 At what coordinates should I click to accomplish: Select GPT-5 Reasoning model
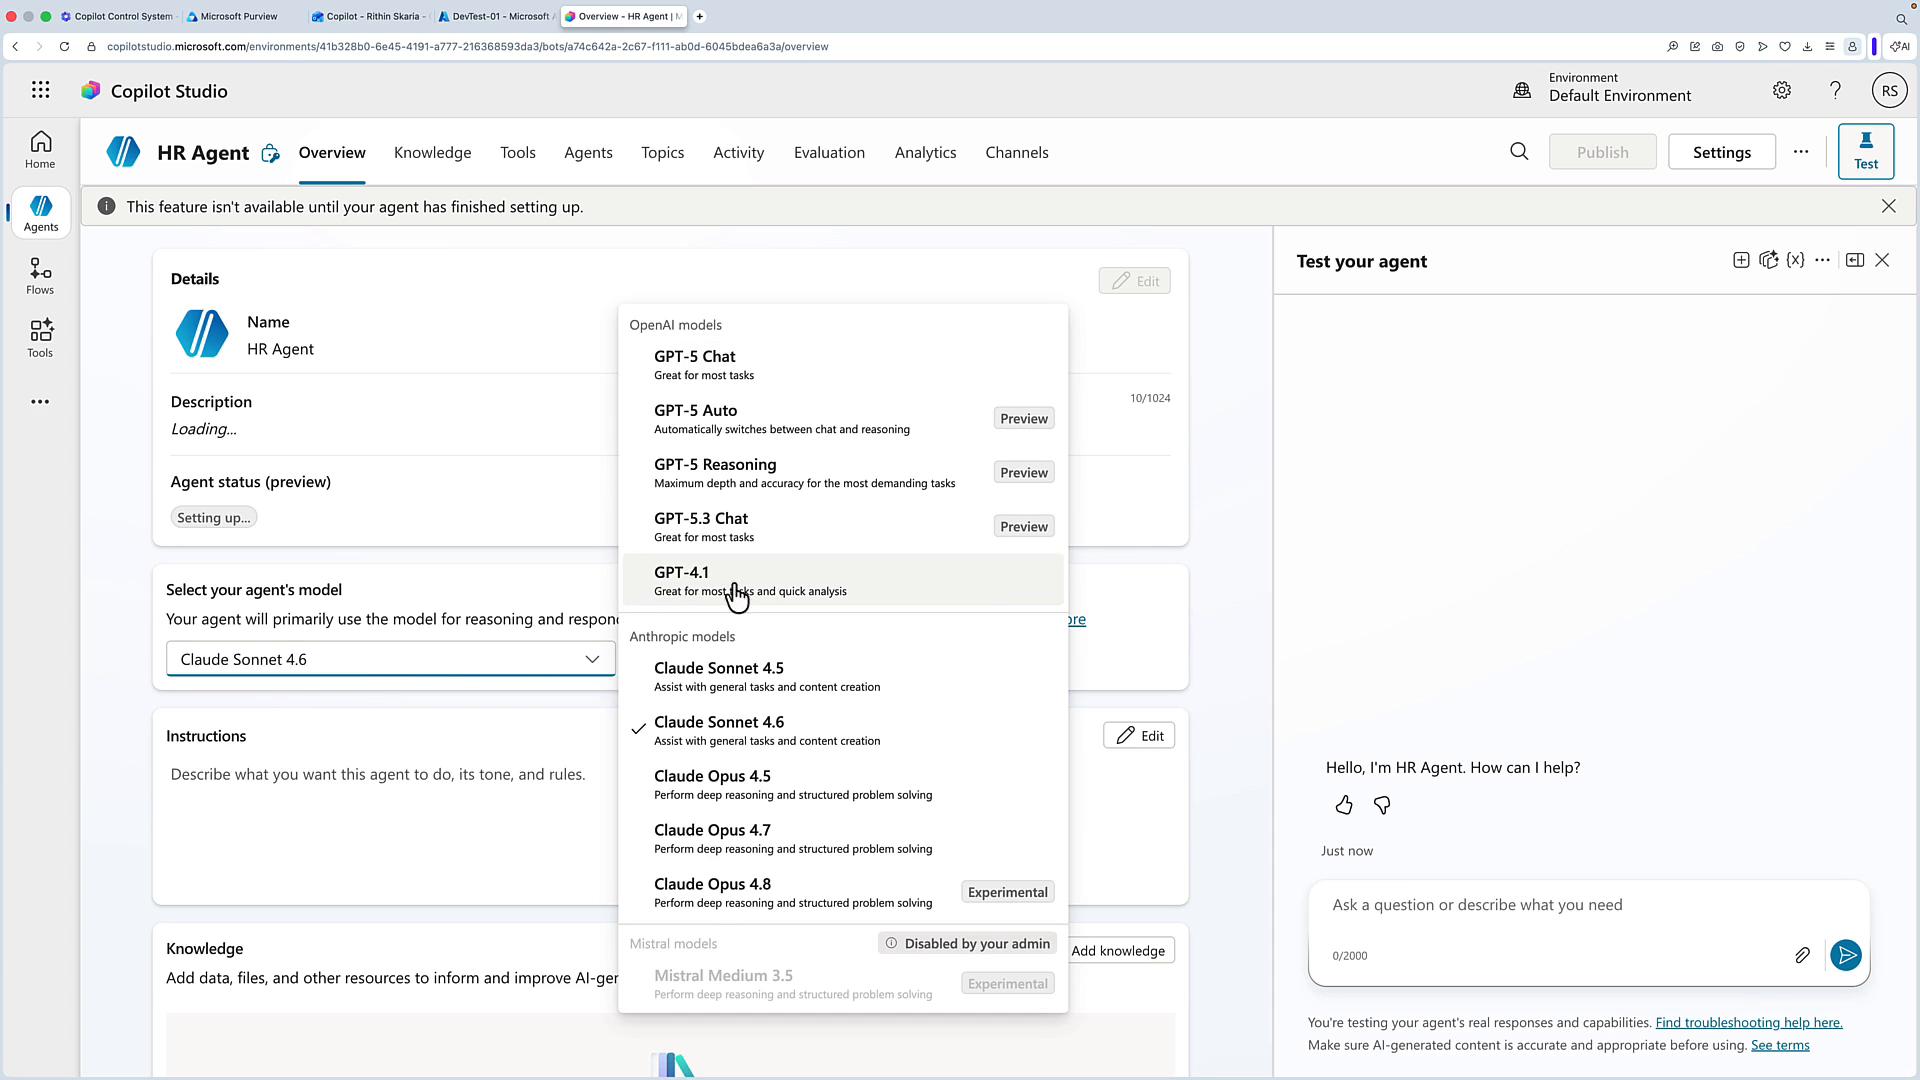[843, 473]
